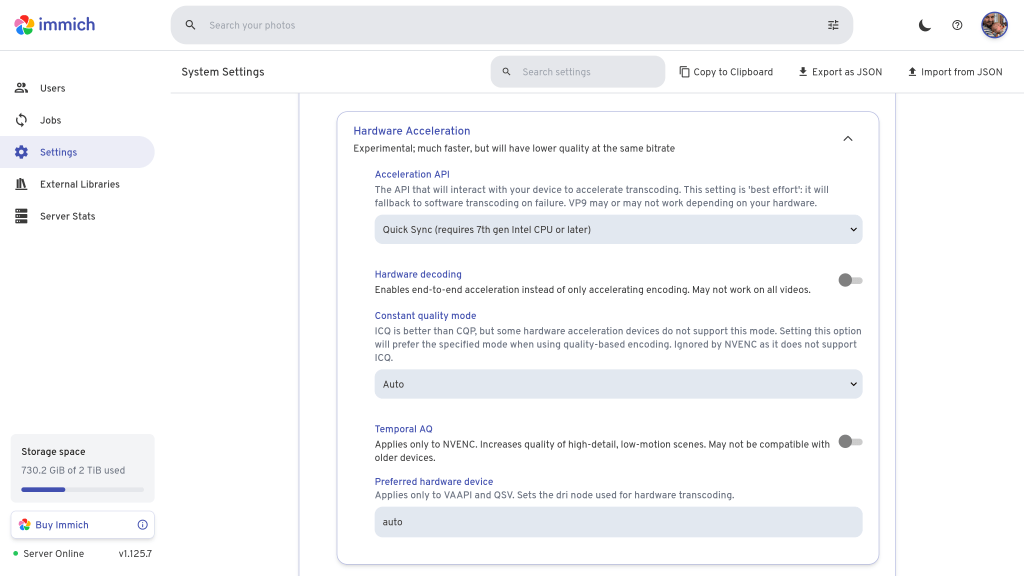The height and width of the screenshot is (576, 1024).
Task: Export settings as JSON
Action: [x=840, y=72]
